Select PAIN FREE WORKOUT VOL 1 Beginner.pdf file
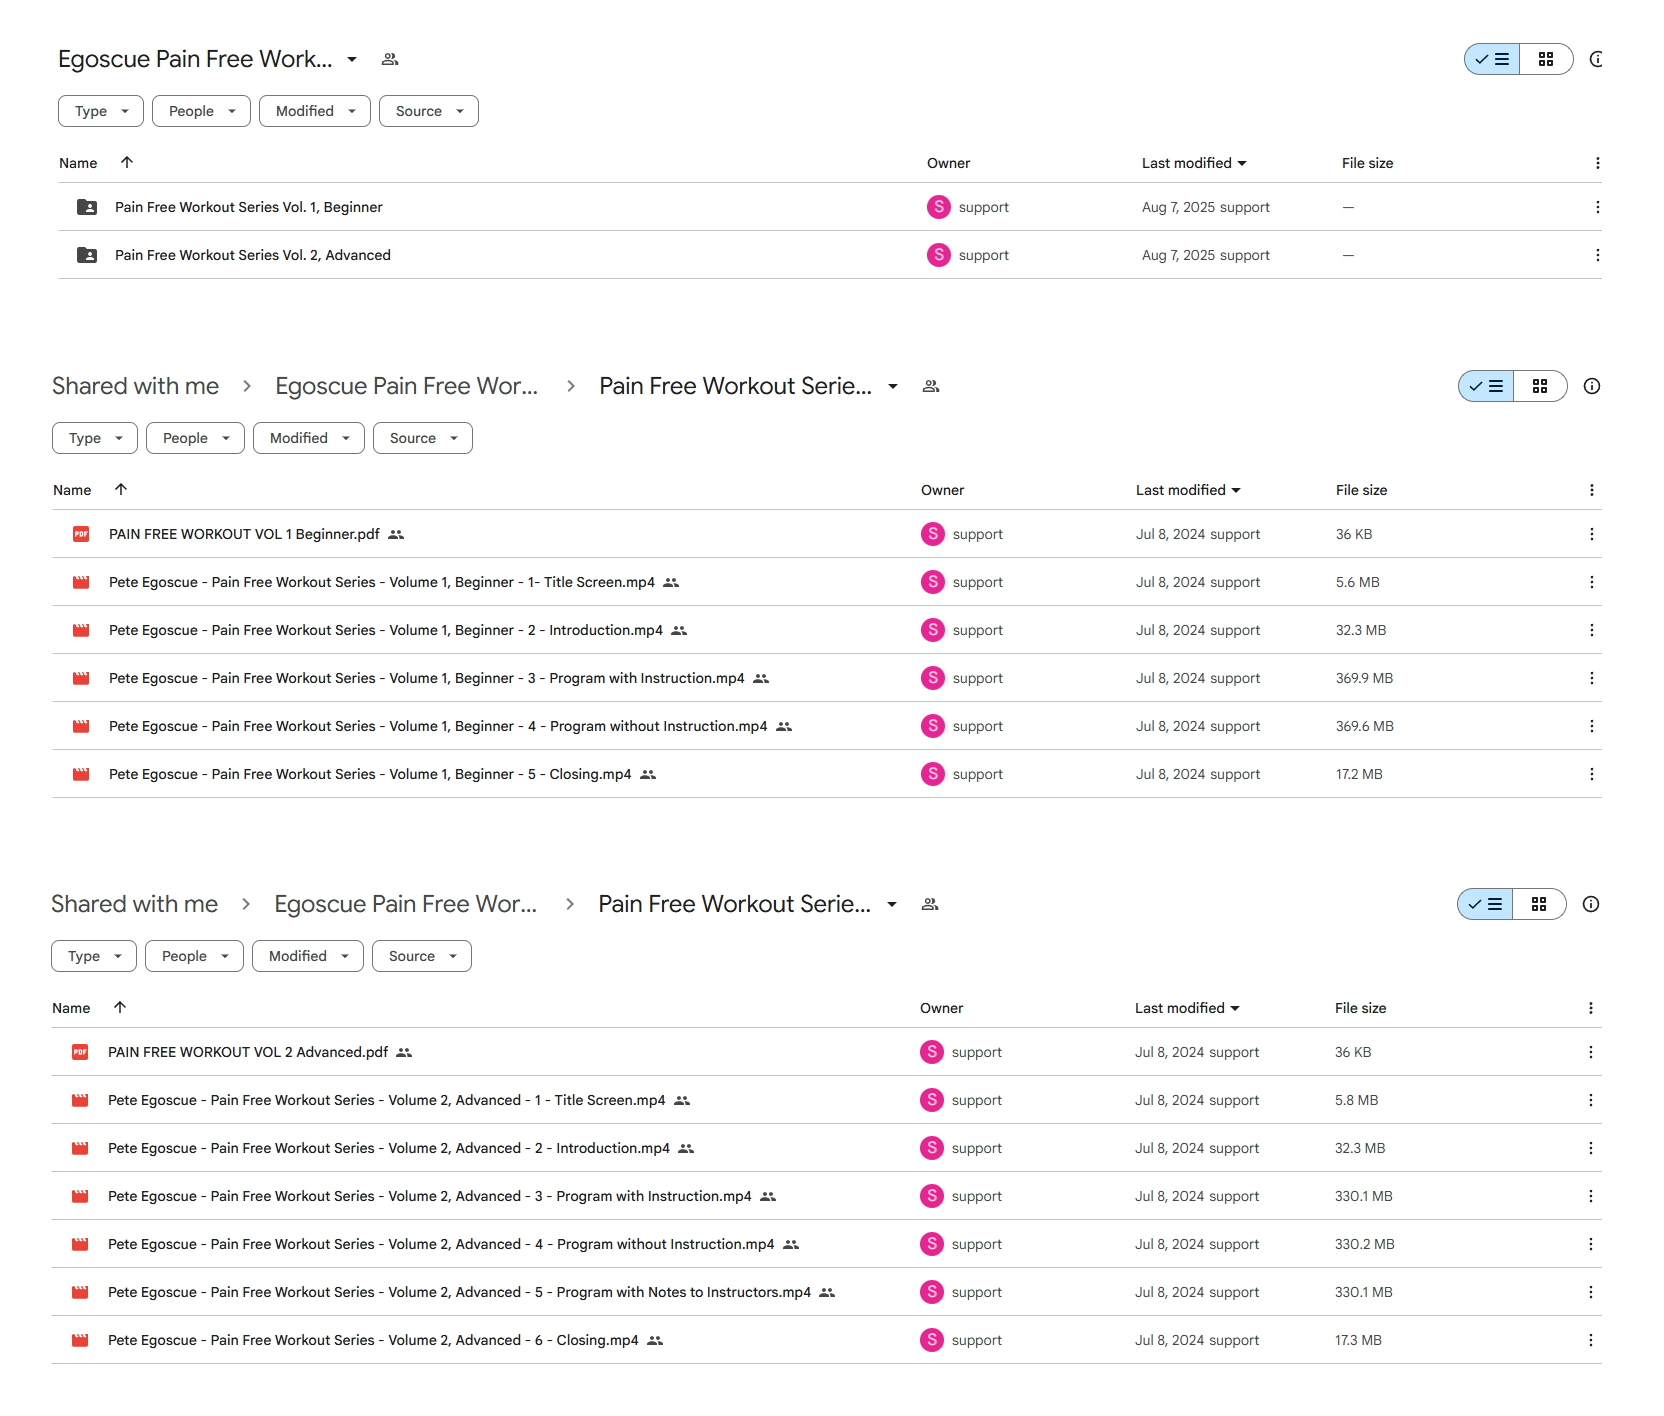Image resolution: width=1664 pixels, height=1416 pixels. click(x=244, y=534)
